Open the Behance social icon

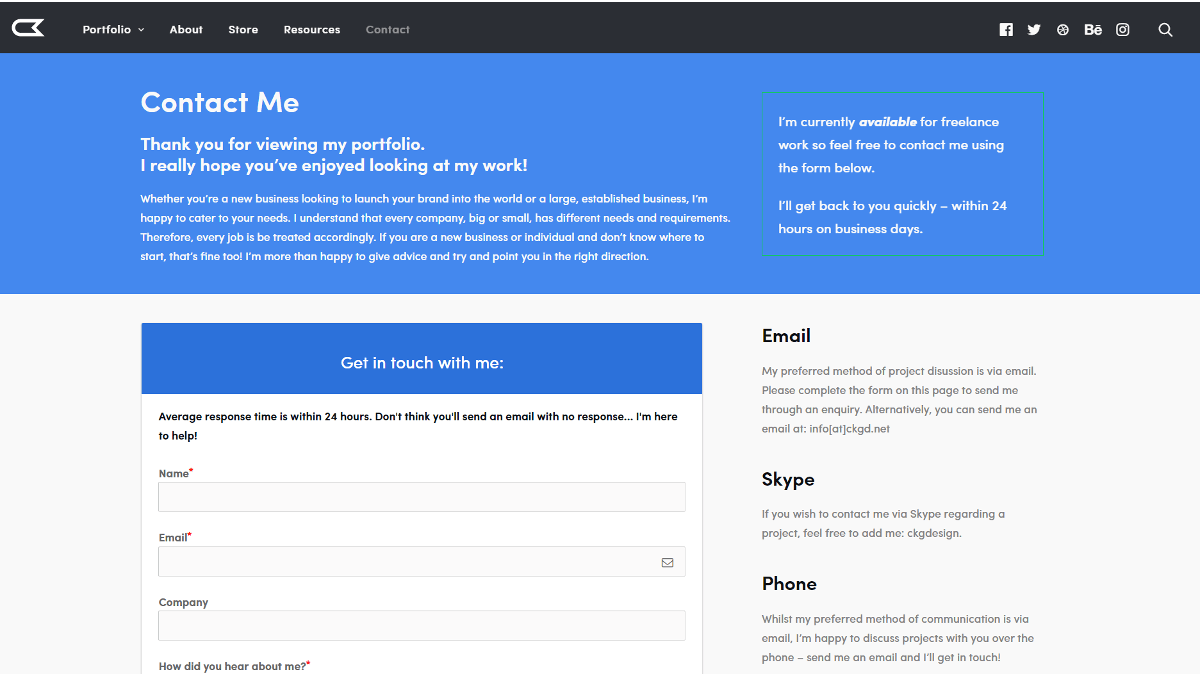[x=1093, y=30]
